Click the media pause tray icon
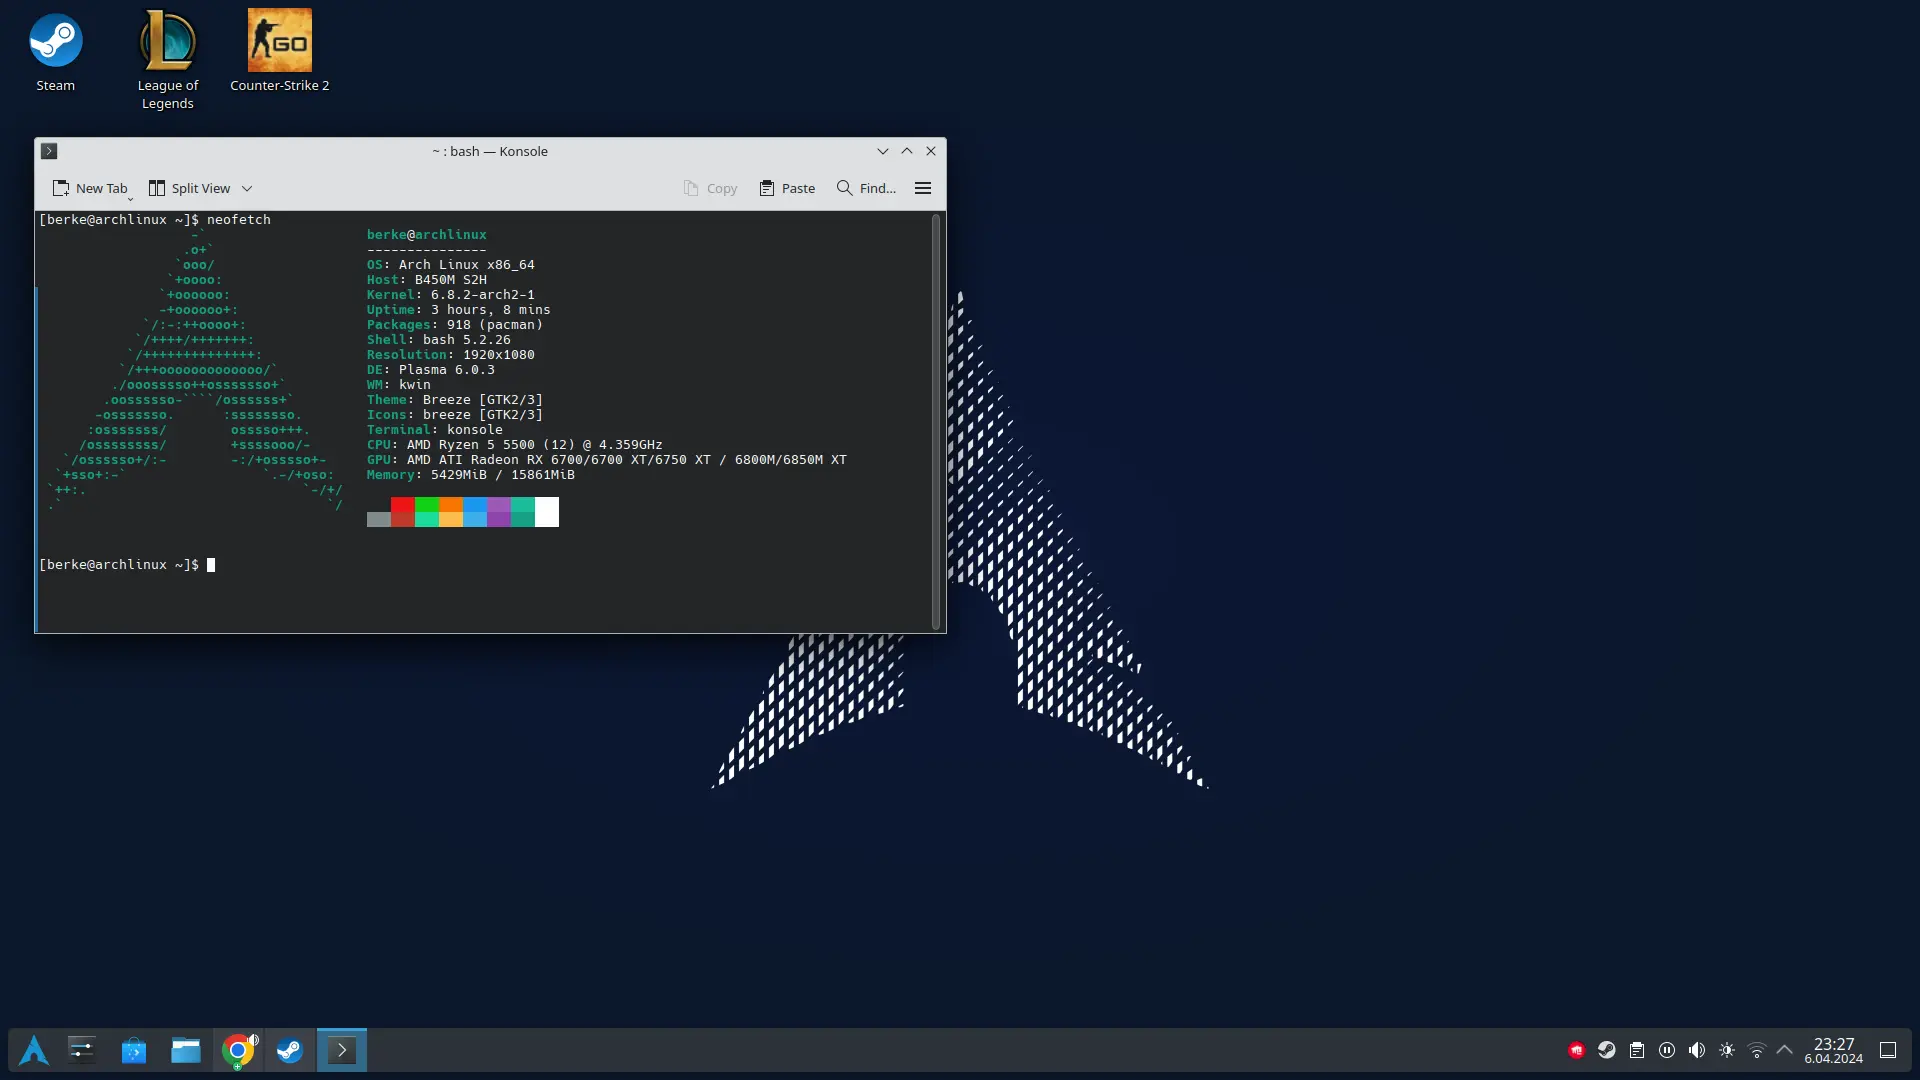 (1667, 1050)
